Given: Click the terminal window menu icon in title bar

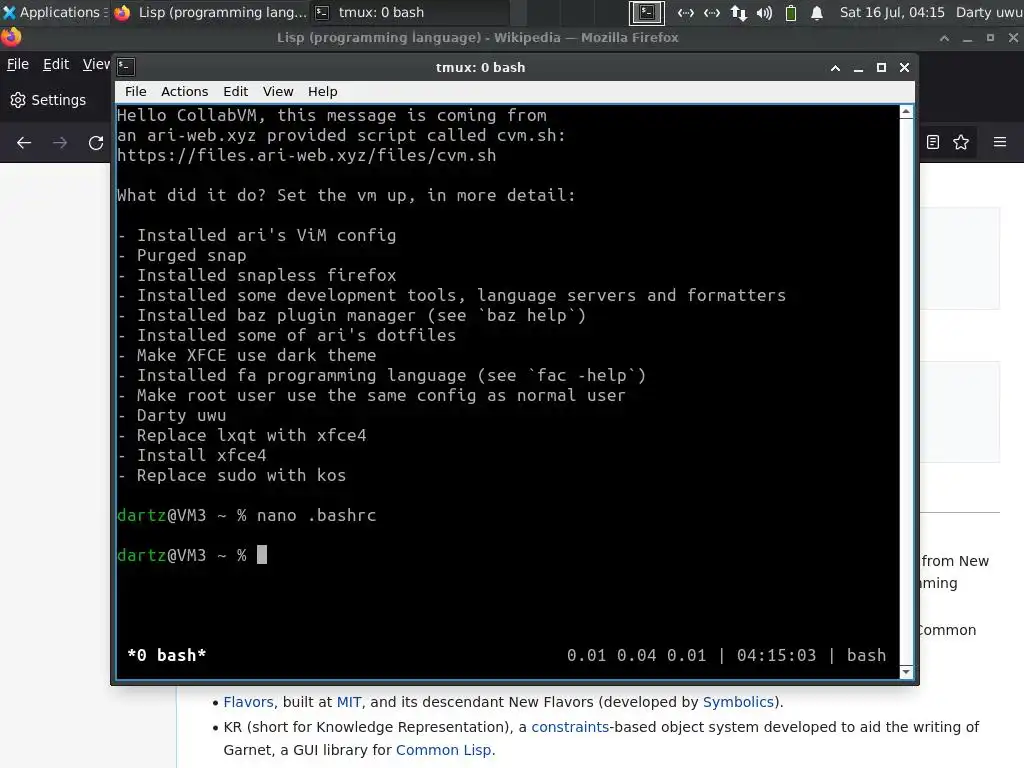Looking at the screenshot, I should pyautogui.click(x=126, y=67).
